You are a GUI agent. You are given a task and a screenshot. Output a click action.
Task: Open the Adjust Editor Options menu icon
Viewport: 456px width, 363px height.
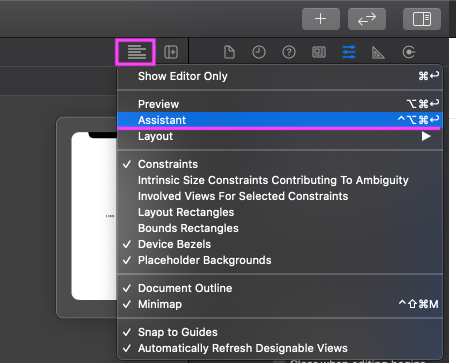[x=137, y=52]
